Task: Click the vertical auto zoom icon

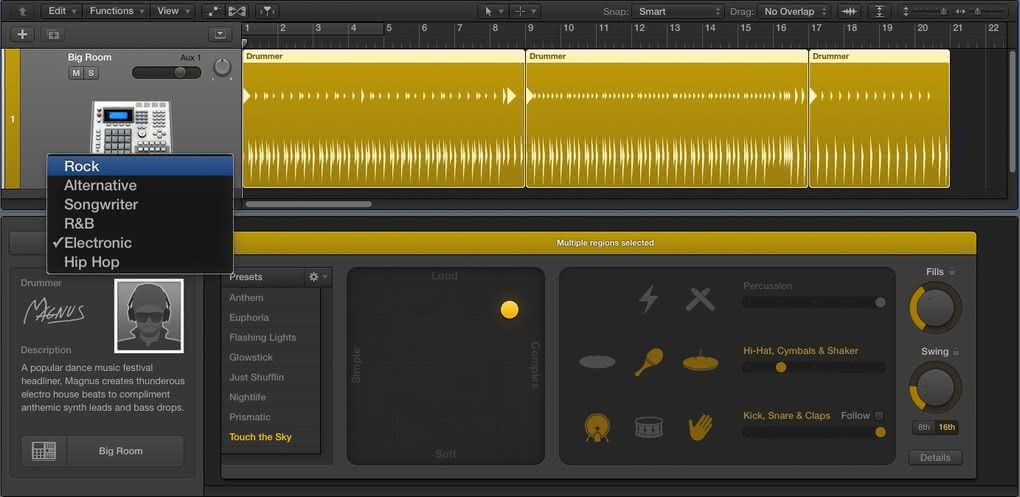Action: 879,11
